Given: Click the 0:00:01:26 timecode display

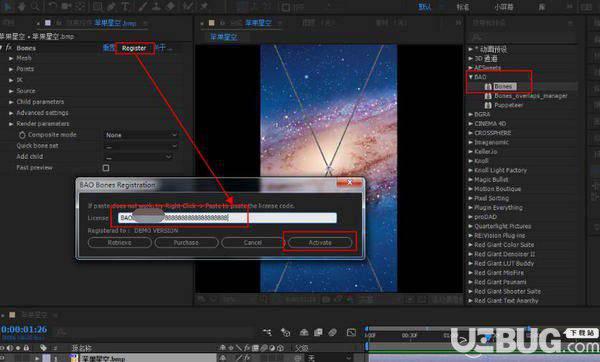Looking at the screenshot, I should [24, 329].
